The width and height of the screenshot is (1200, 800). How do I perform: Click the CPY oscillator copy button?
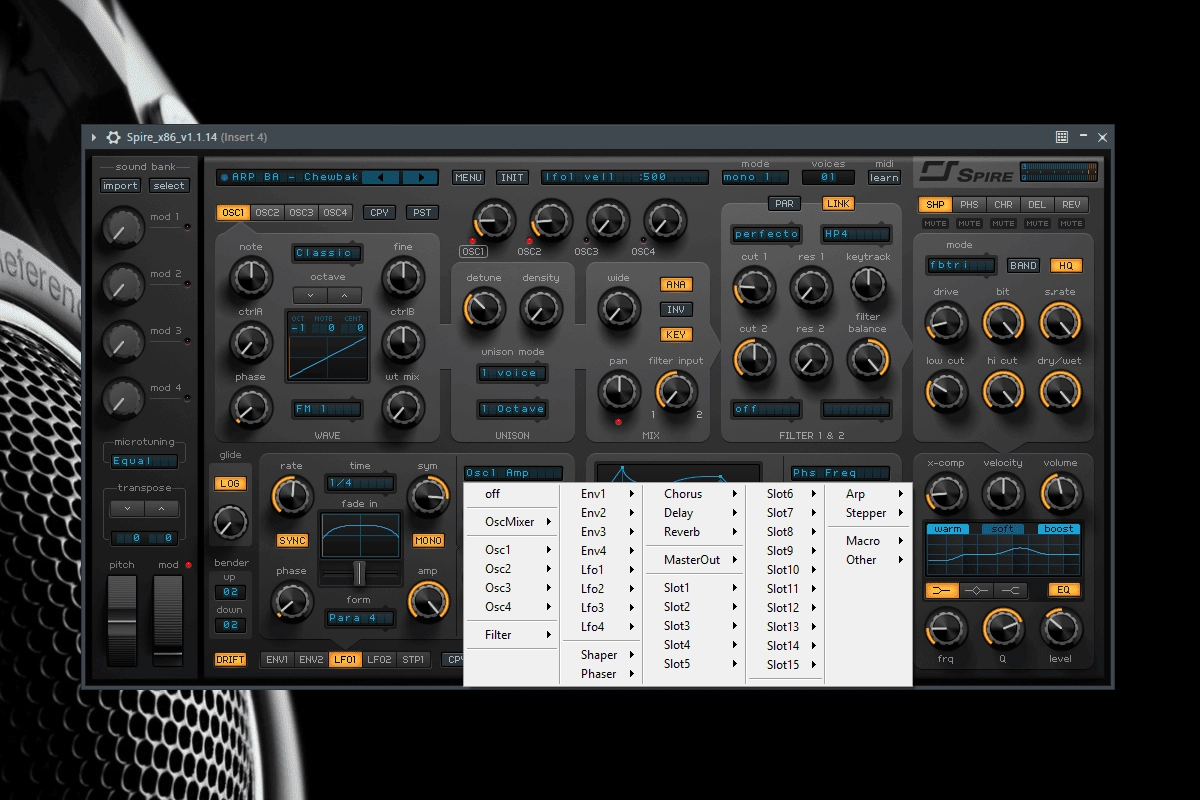pos(380,212)
